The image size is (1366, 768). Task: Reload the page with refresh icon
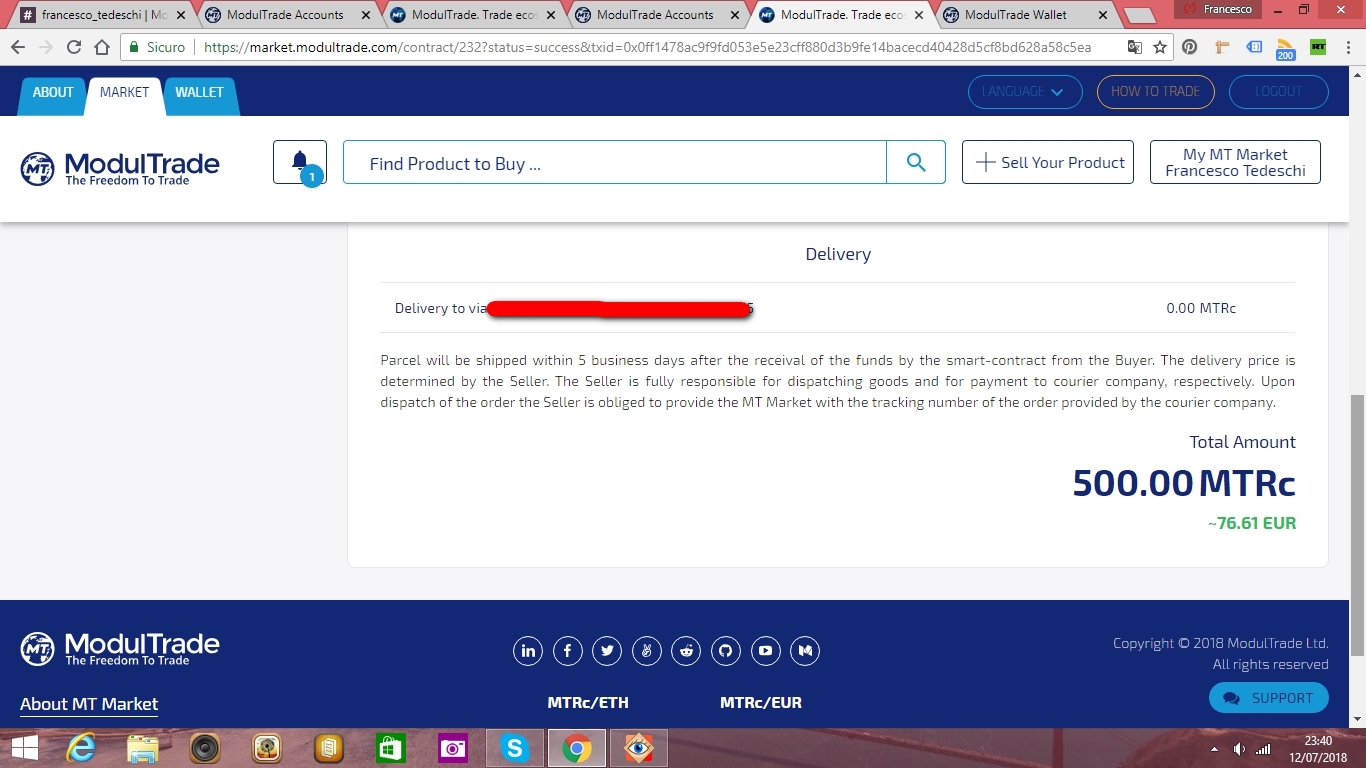click(73, 47)
